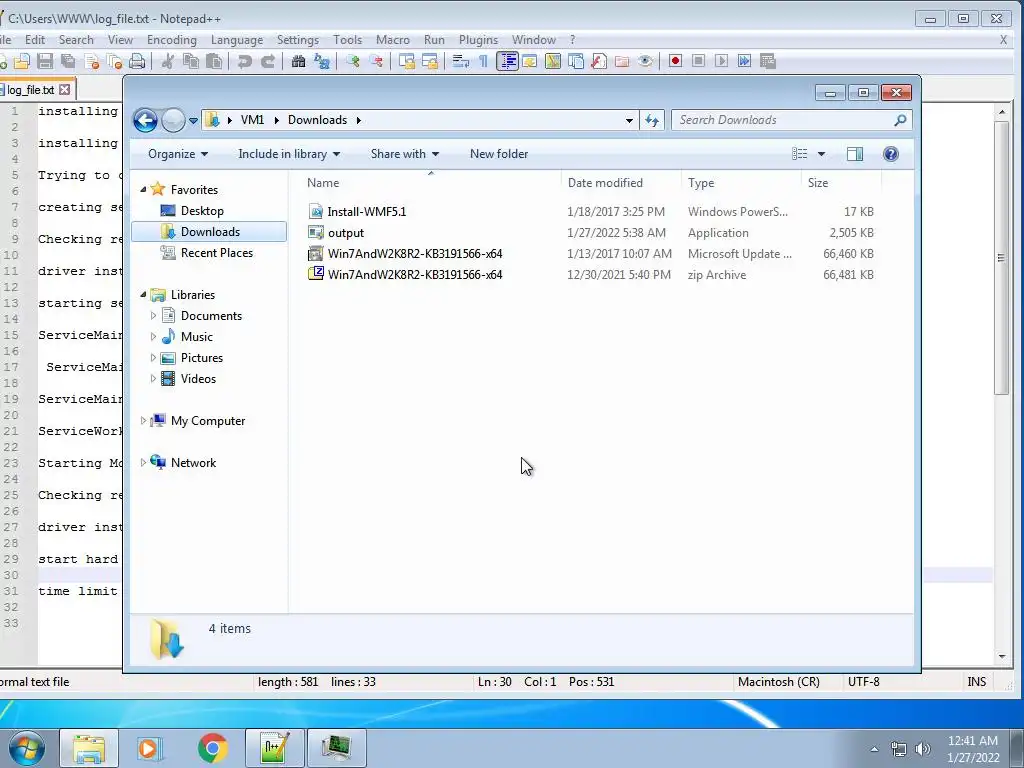Open the Share with dropdown
This screenshot has height=768, width=1024.
(x=404, y=154)
